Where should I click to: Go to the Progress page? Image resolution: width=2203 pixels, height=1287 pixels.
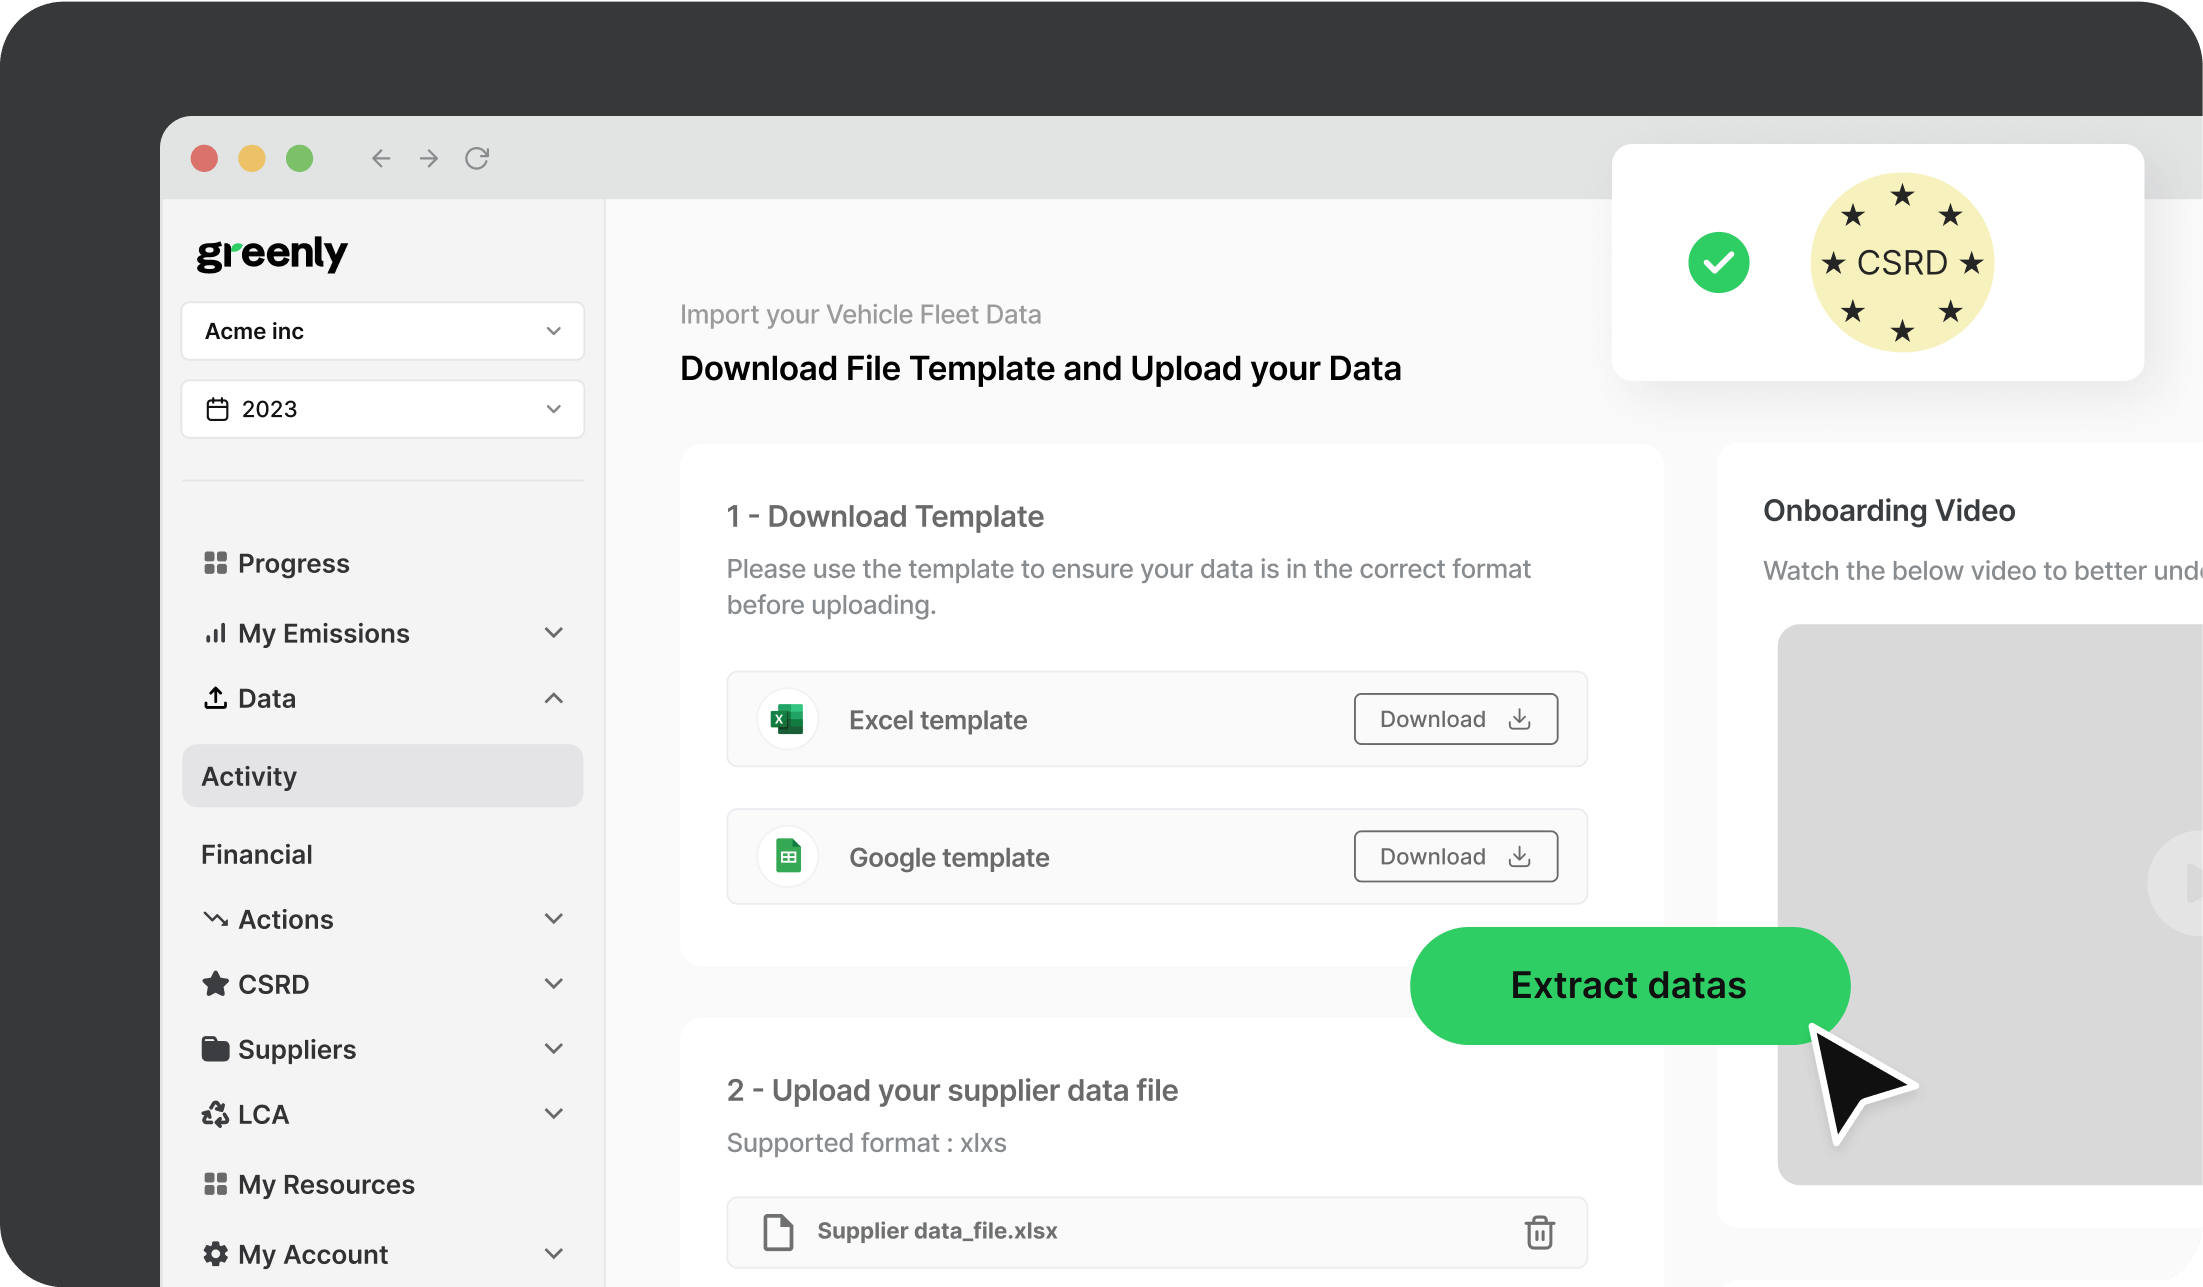click(x=293, y=563)
